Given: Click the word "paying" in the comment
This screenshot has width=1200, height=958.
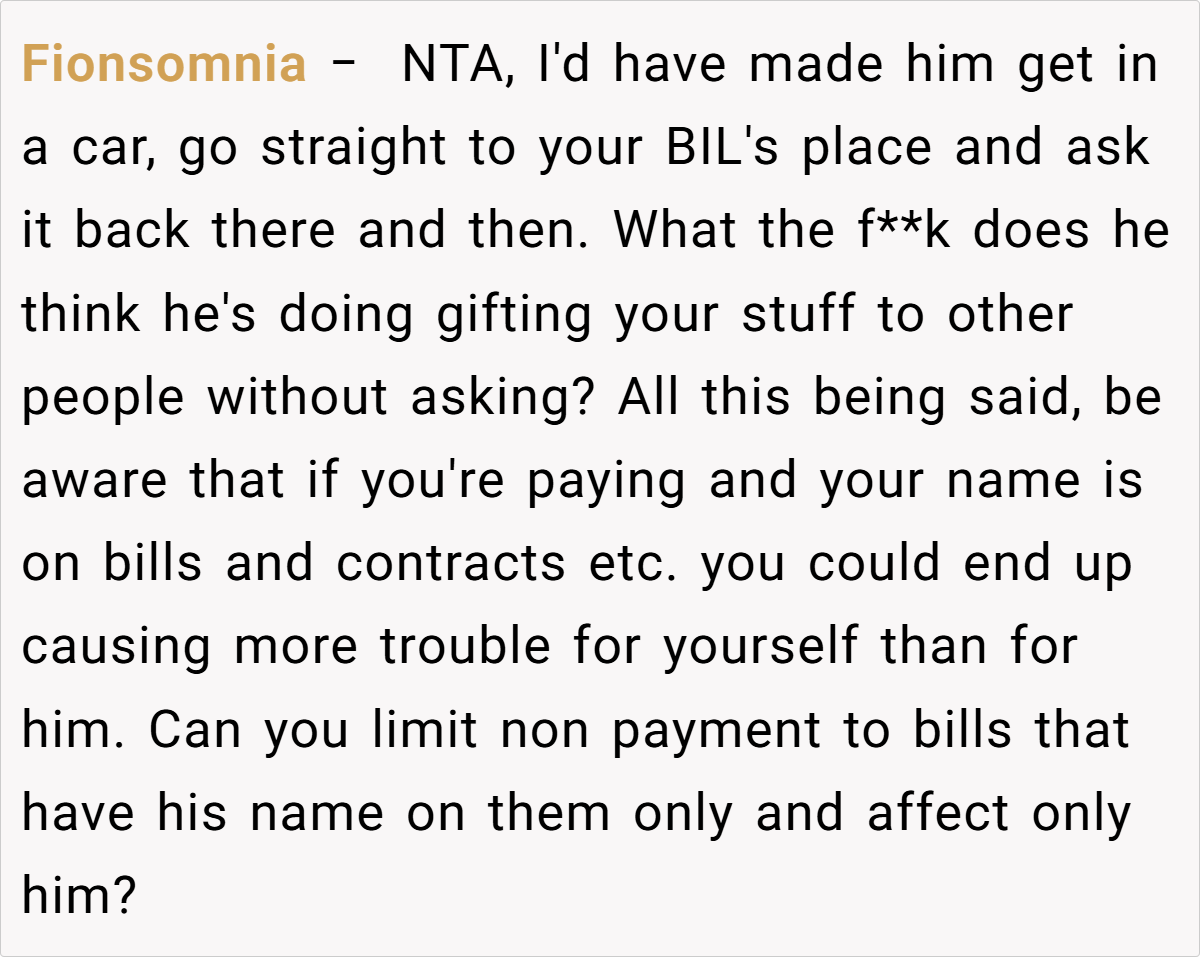Looking at the screenshot, I should [607, 483].
